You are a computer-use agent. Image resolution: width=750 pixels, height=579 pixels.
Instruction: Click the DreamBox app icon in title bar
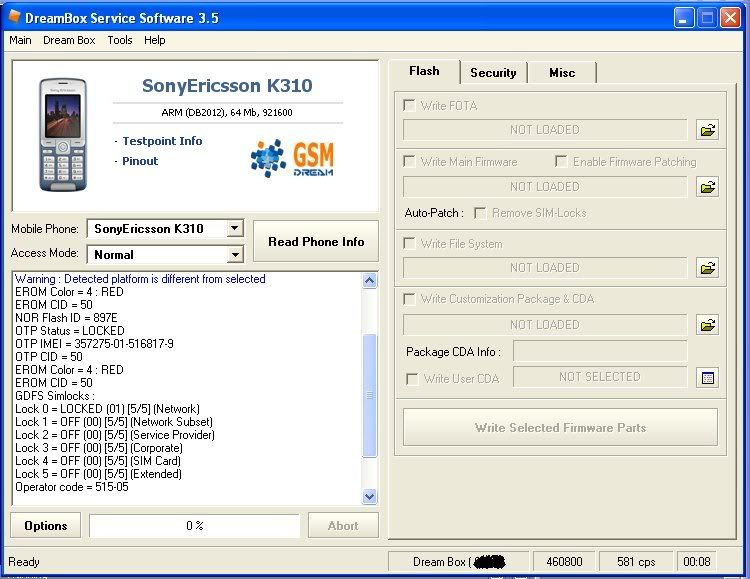pyautogui.click(x=14, y=17)
